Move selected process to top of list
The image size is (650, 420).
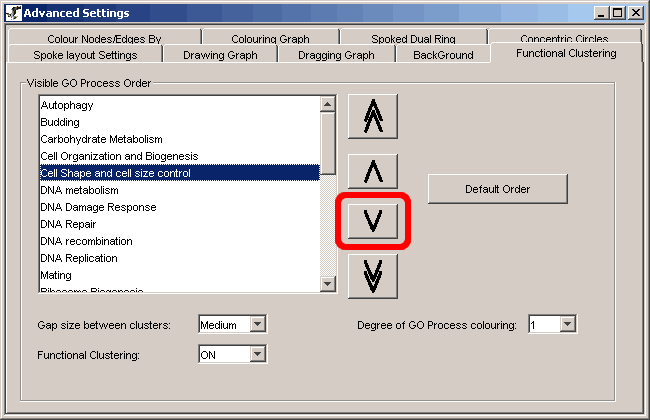coord(372,119)
